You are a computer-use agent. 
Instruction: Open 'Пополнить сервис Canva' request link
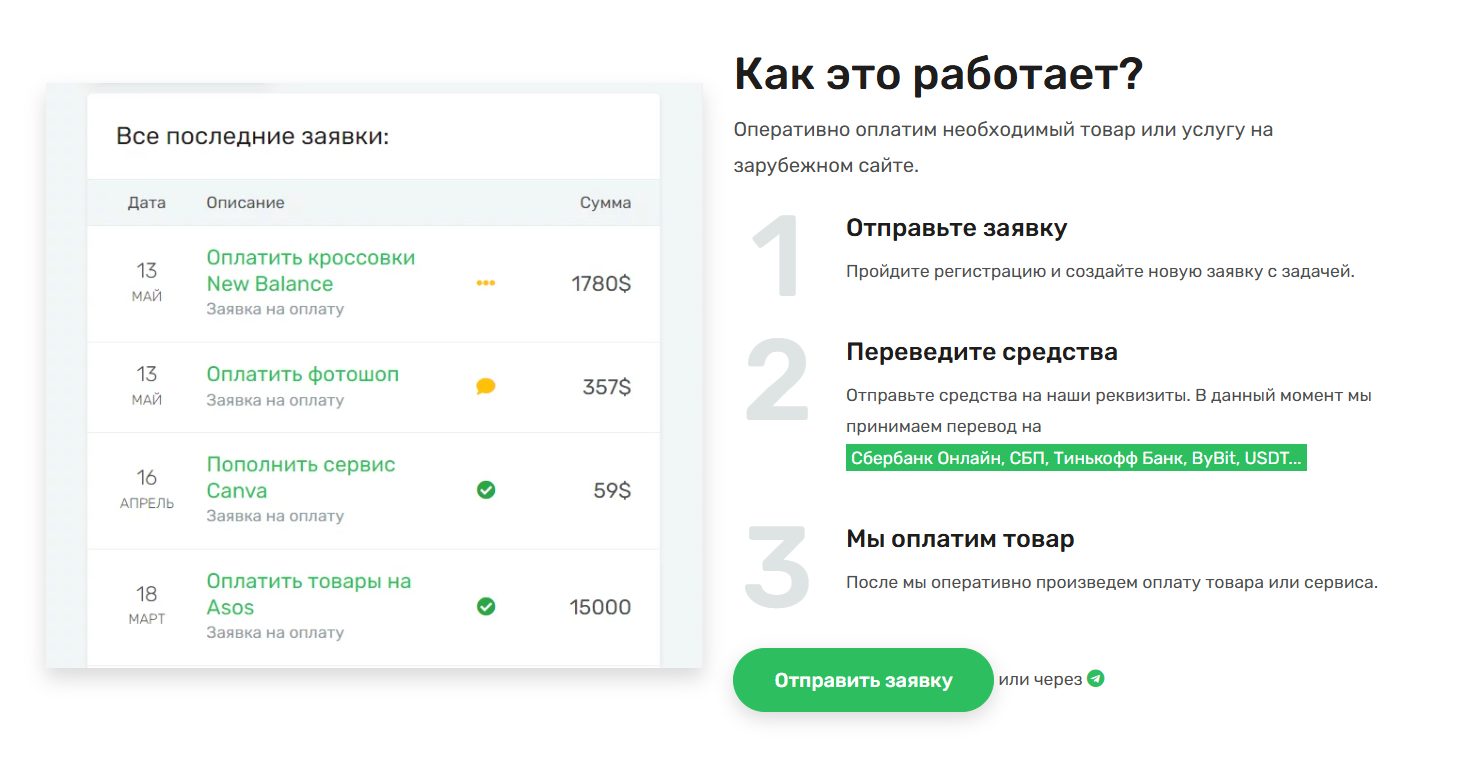300,477
